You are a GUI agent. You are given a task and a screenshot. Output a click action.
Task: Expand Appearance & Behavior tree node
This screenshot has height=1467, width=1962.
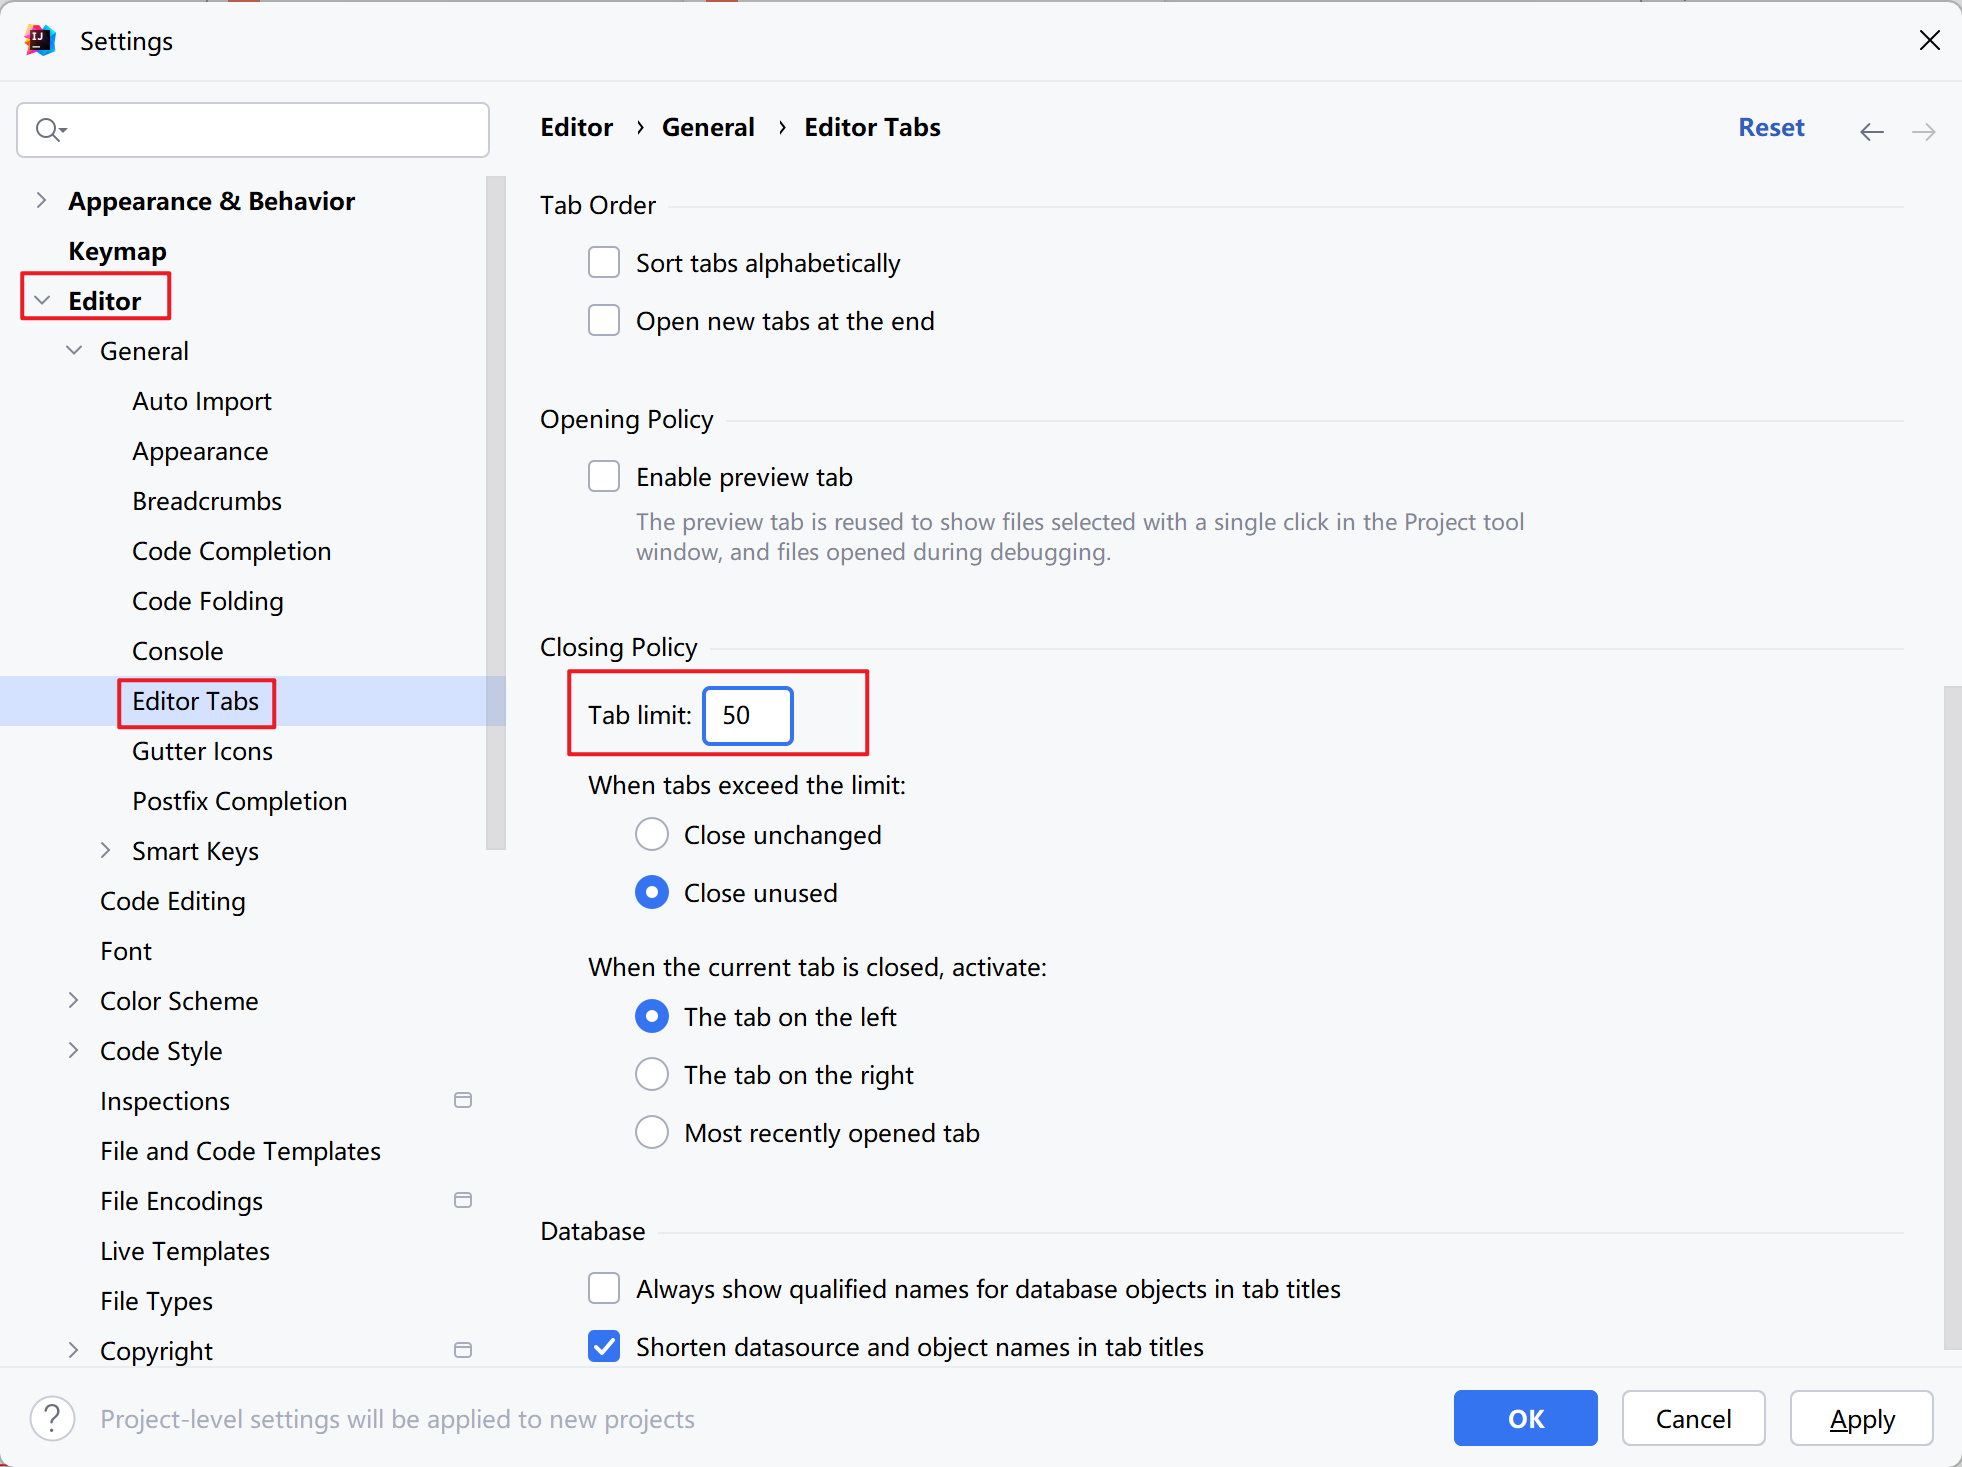pos(41,200)
